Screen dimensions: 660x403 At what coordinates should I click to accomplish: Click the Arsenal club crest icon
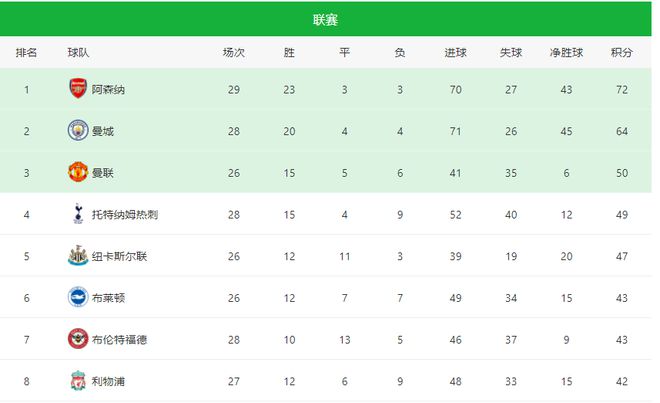point(77,89)
